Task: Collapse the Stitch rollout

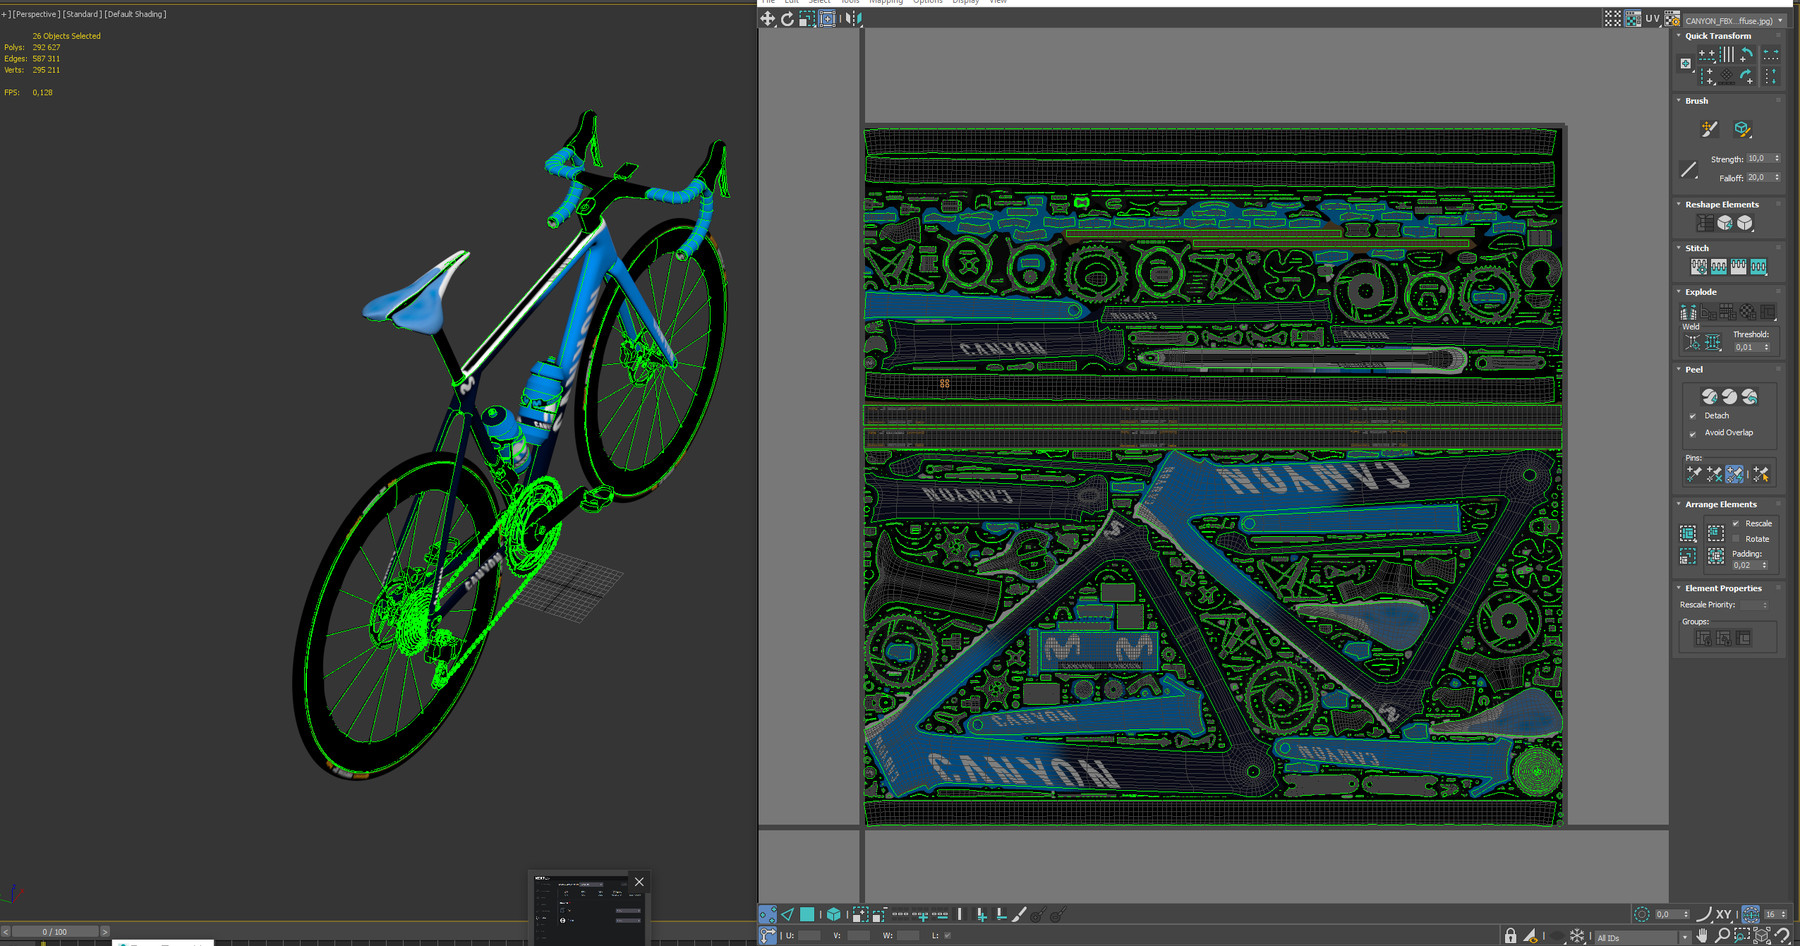Action: point(1679,248)
